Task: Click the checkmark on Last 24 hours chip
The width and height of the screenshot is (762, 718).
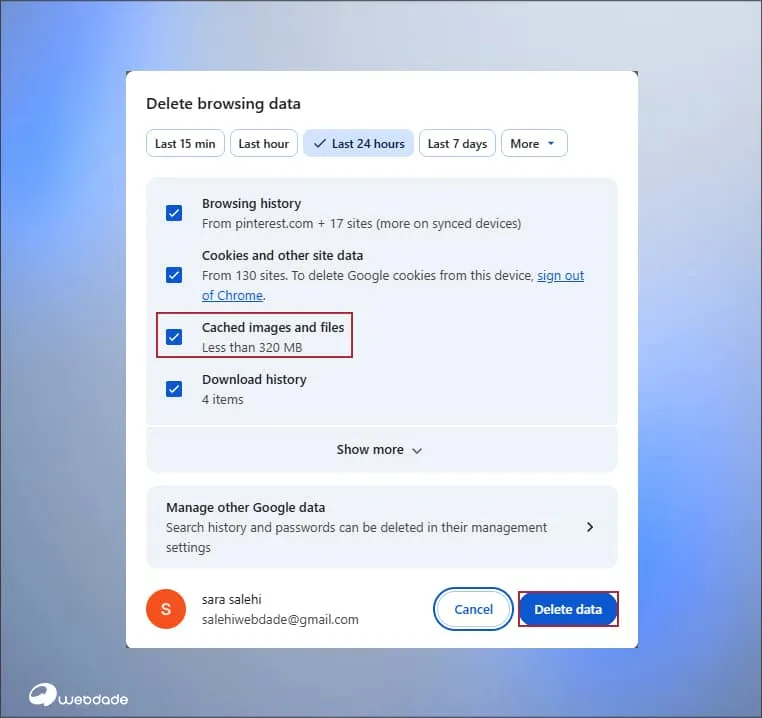Action: pyautogui.click(x=320, y=144)
